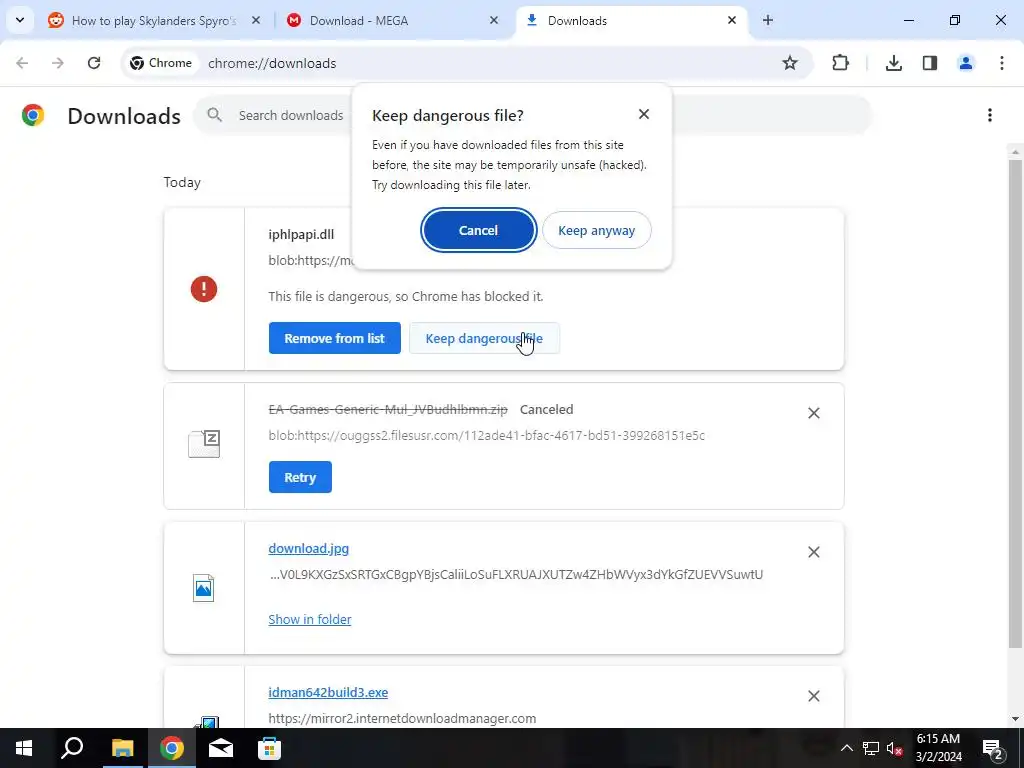The height and width of the screenshot is (768, 1024).
Task: Click the scrollbar down arrow
Action: point(1015,720)
